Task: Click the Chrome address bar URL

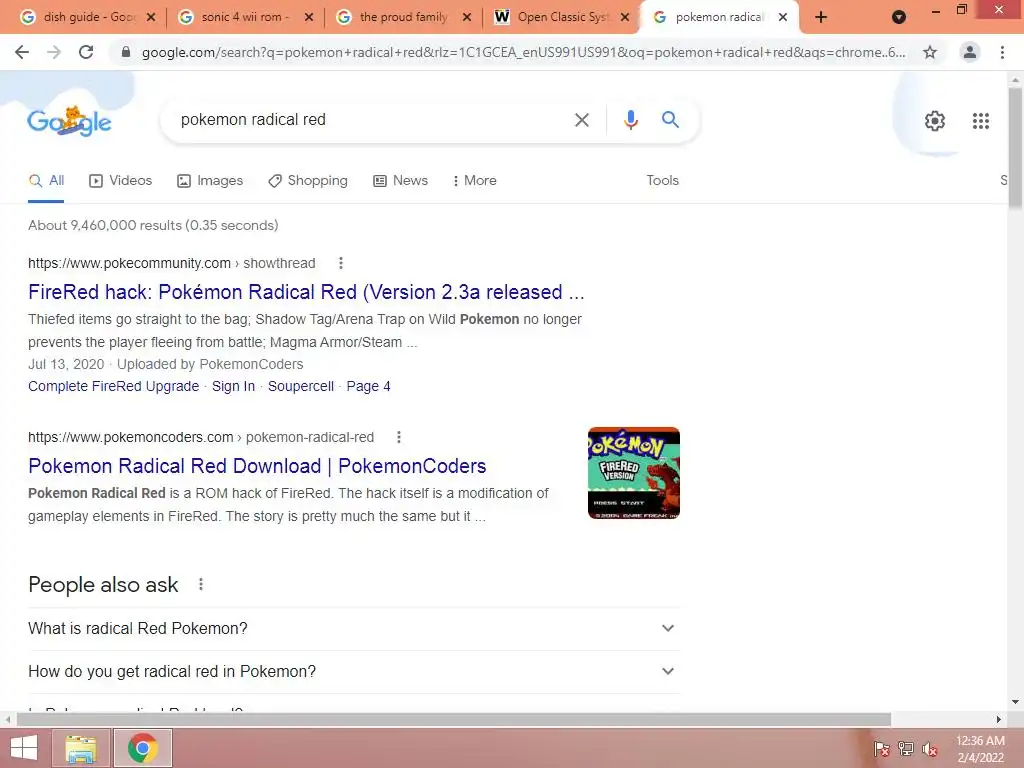Action: click(x=523, y=52)
